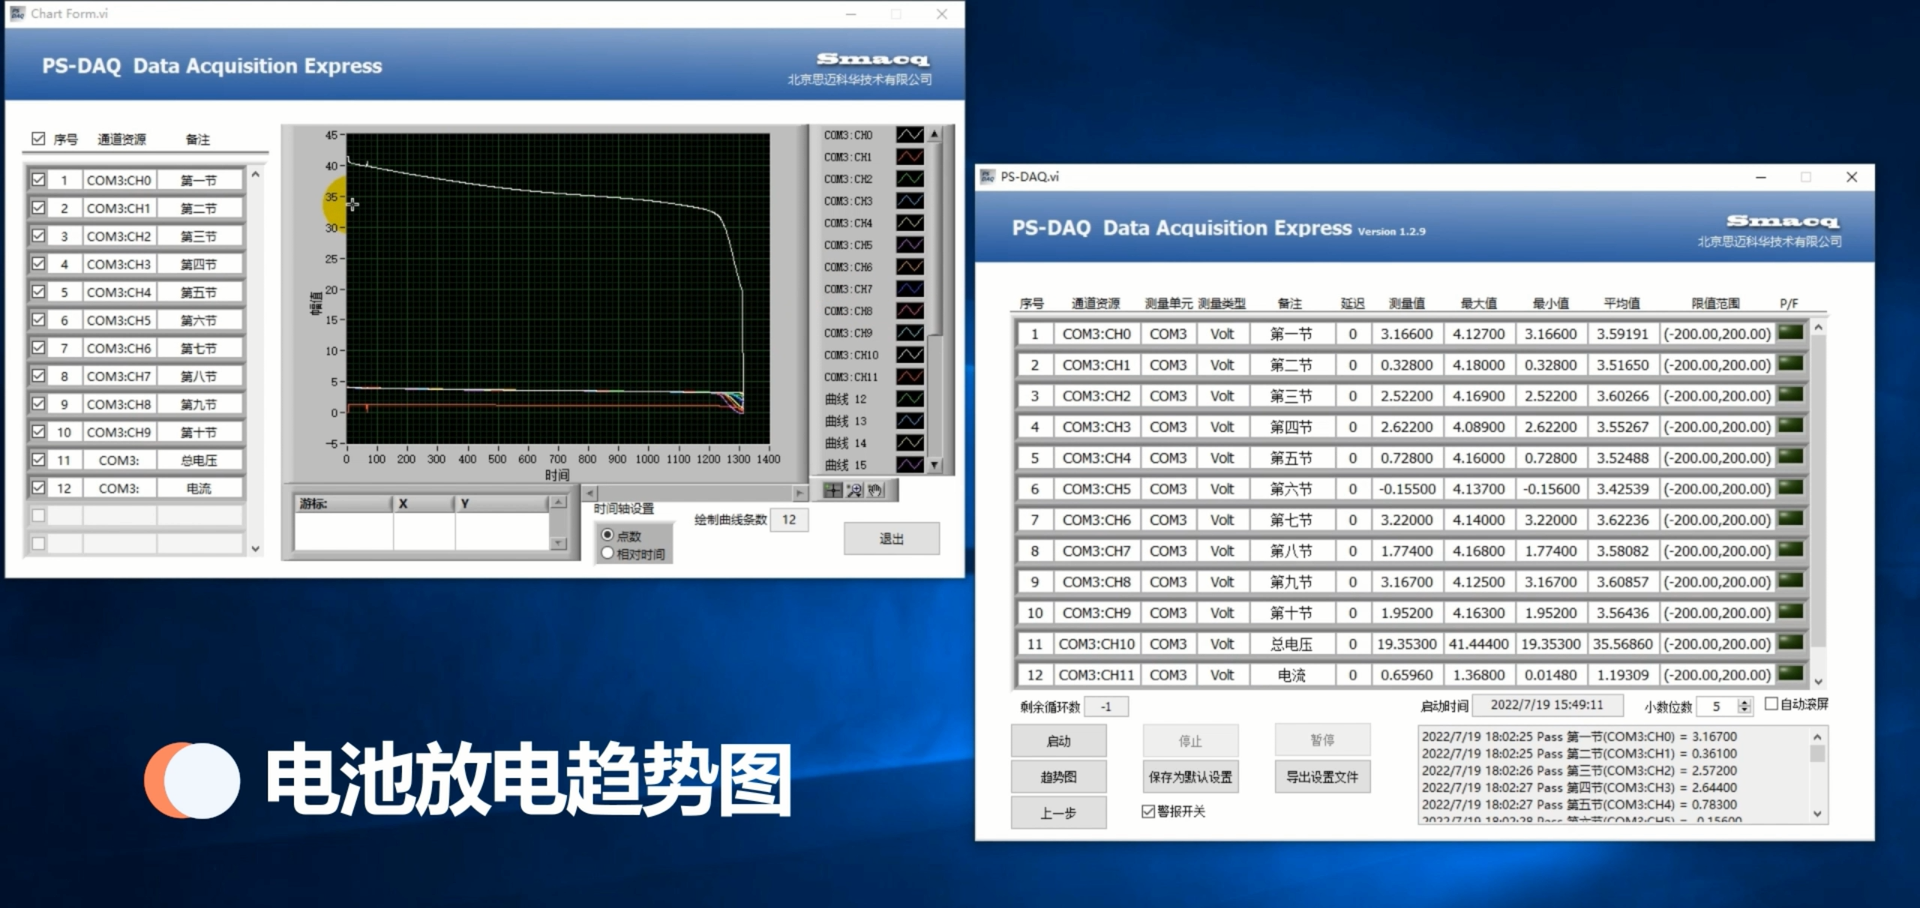
Task: Click 保存为默认设置 button
Action: 1190,777
